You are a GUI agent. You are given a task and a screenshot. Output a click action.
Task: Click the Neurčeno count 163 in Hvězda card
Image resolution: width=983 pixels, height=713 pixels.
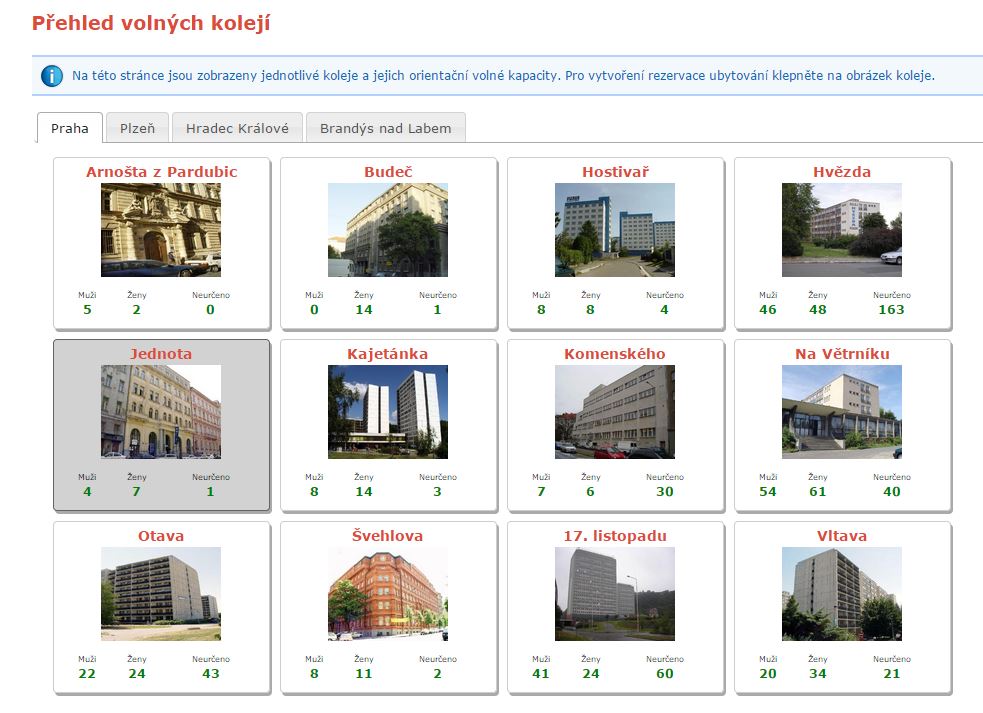click(891, 310)
